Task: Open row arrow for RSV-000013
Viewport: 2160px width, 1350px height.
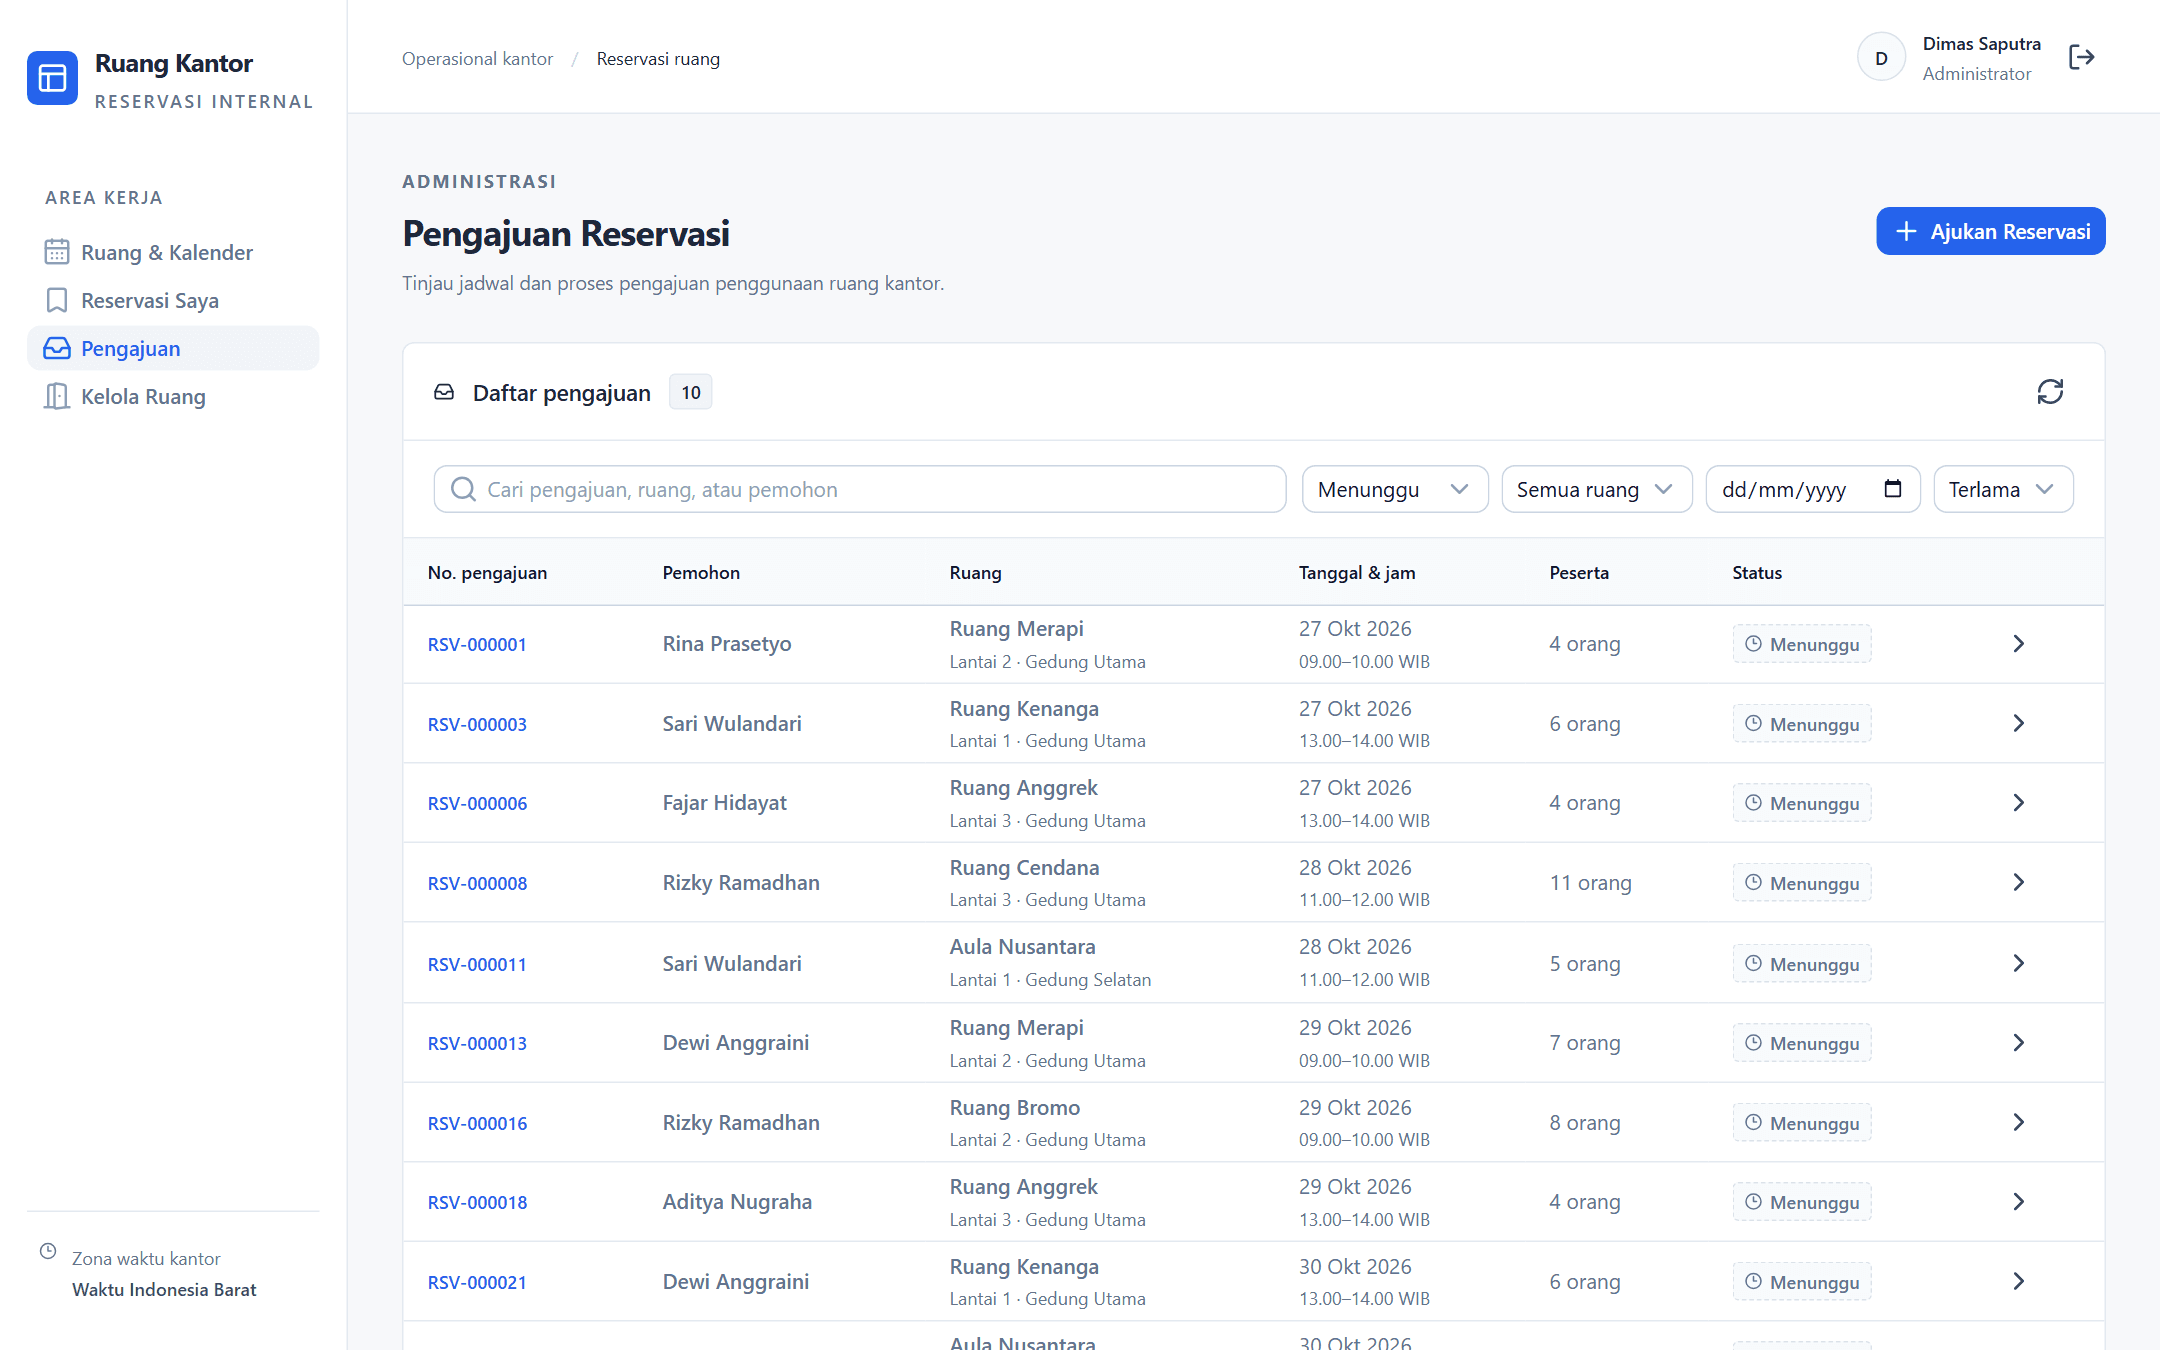Action: click(2018, 1043)
